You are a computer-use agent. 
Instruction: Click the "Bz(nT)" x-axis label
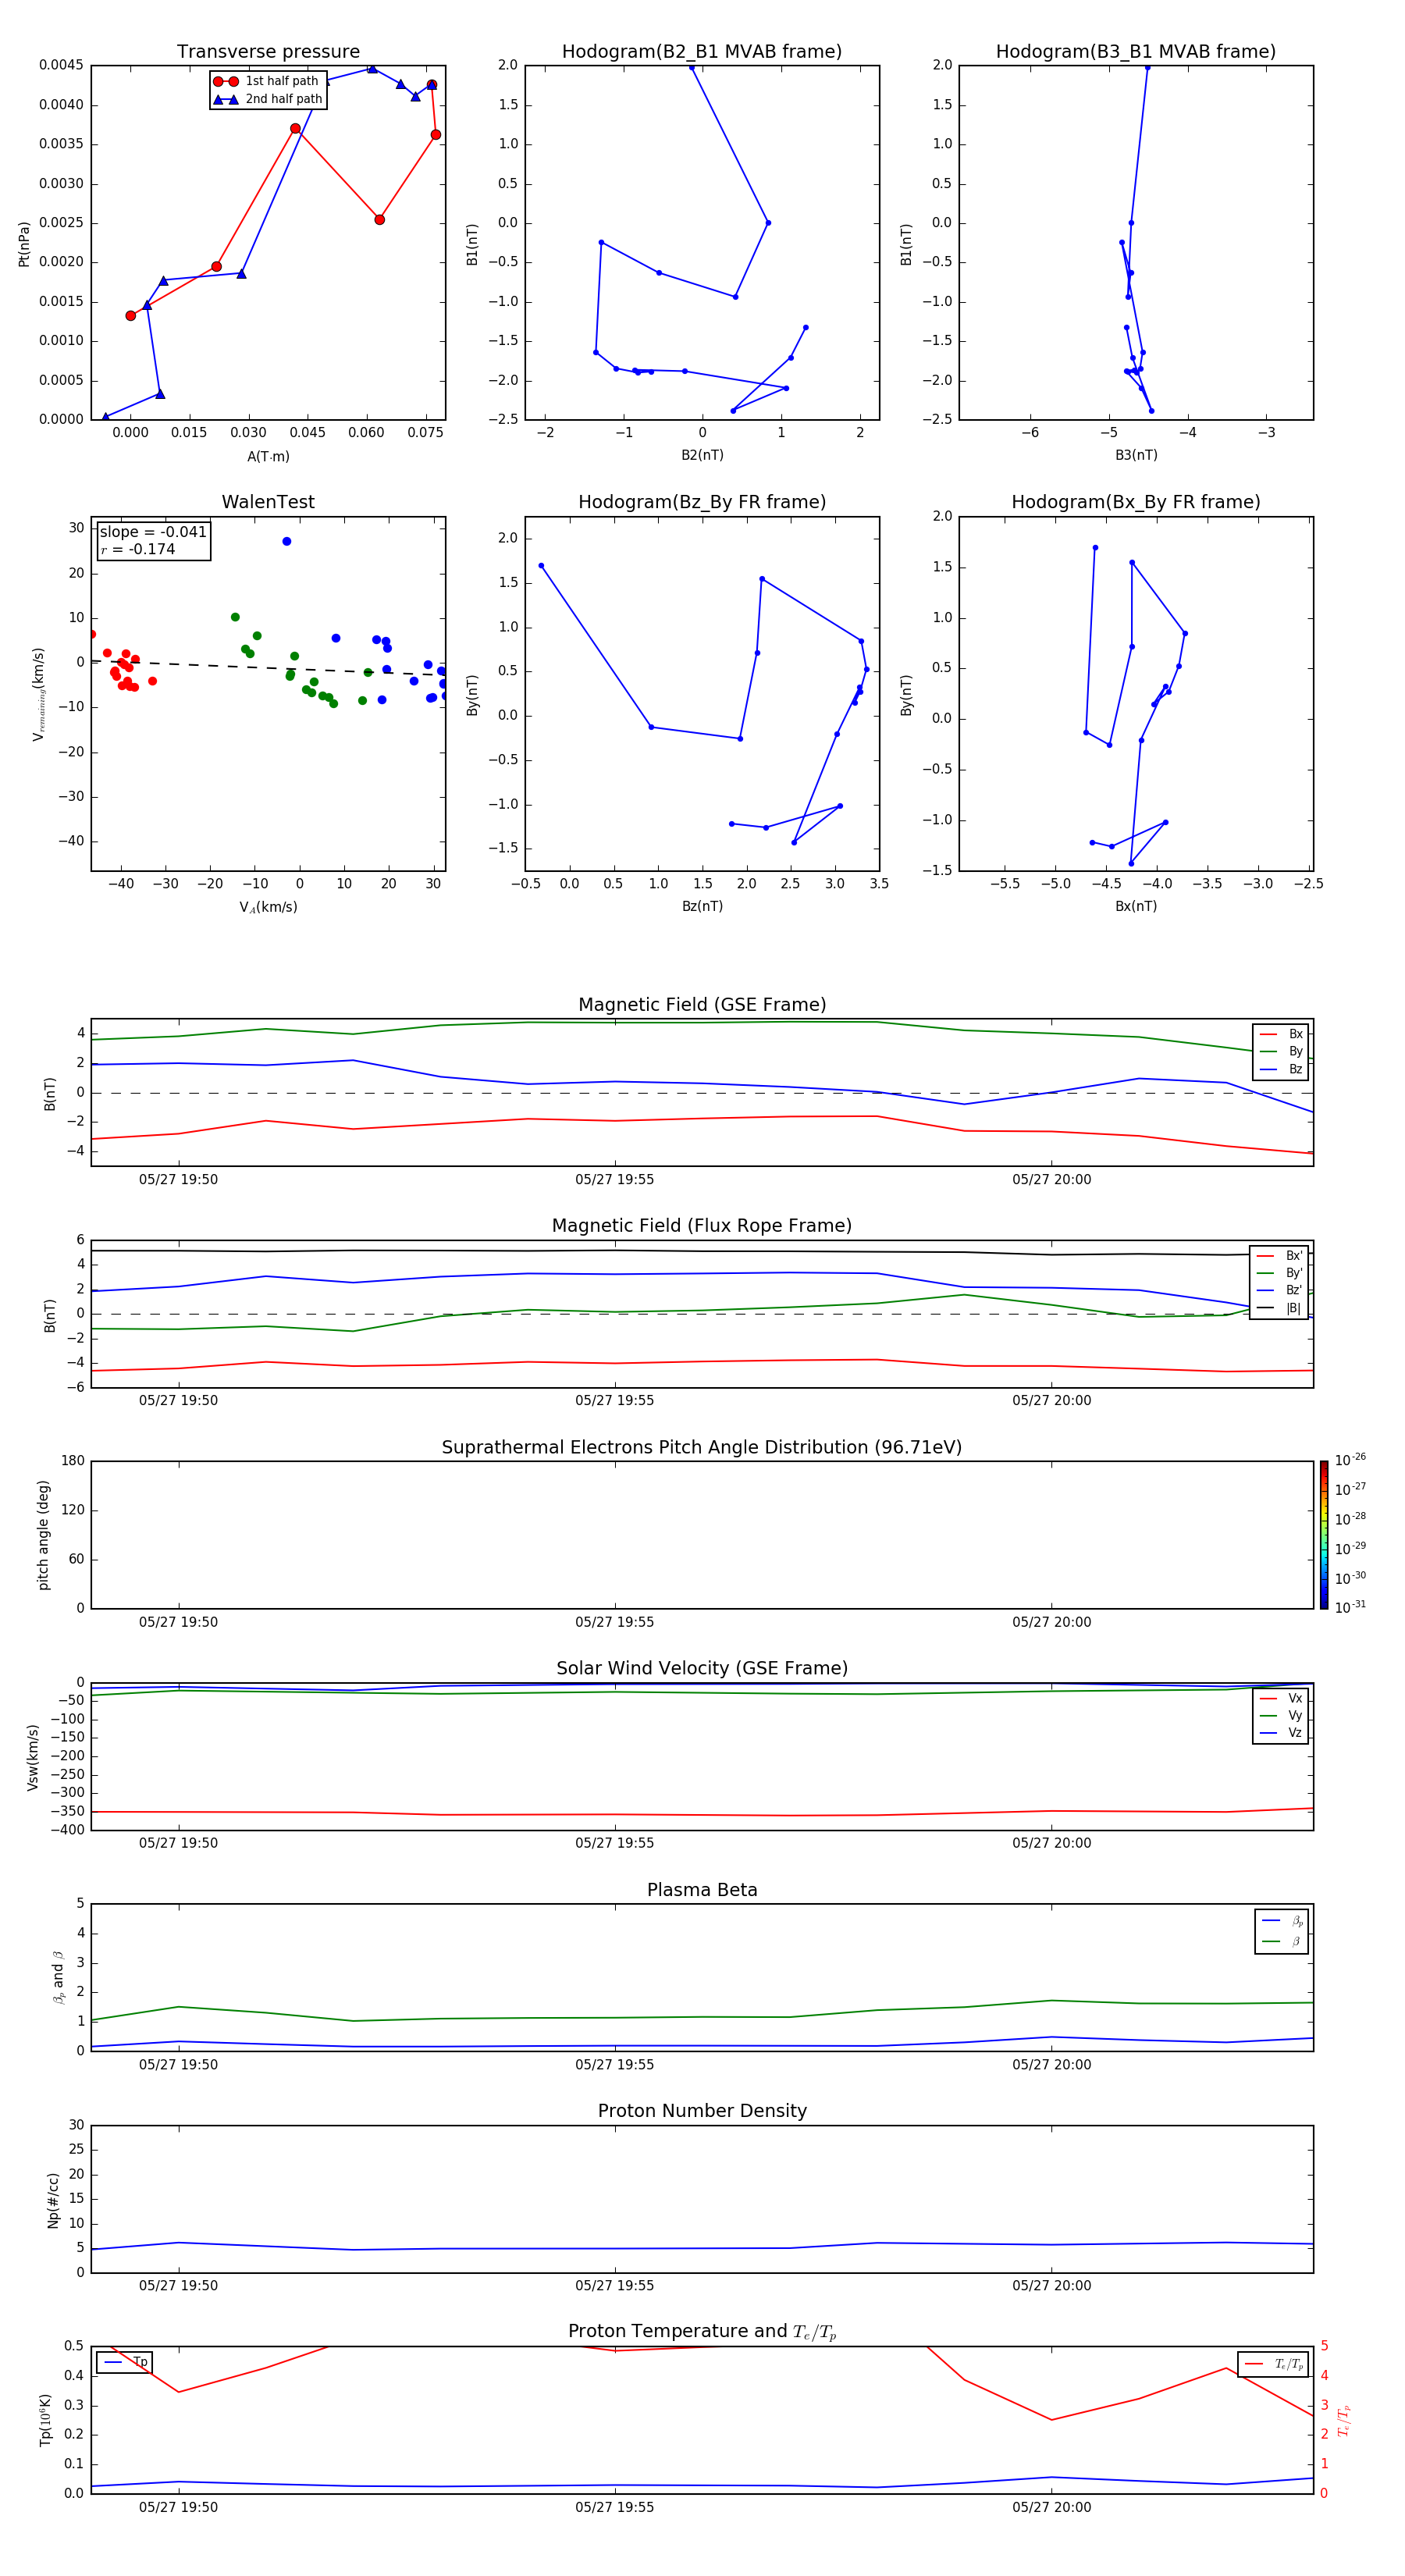click(702, 906)
